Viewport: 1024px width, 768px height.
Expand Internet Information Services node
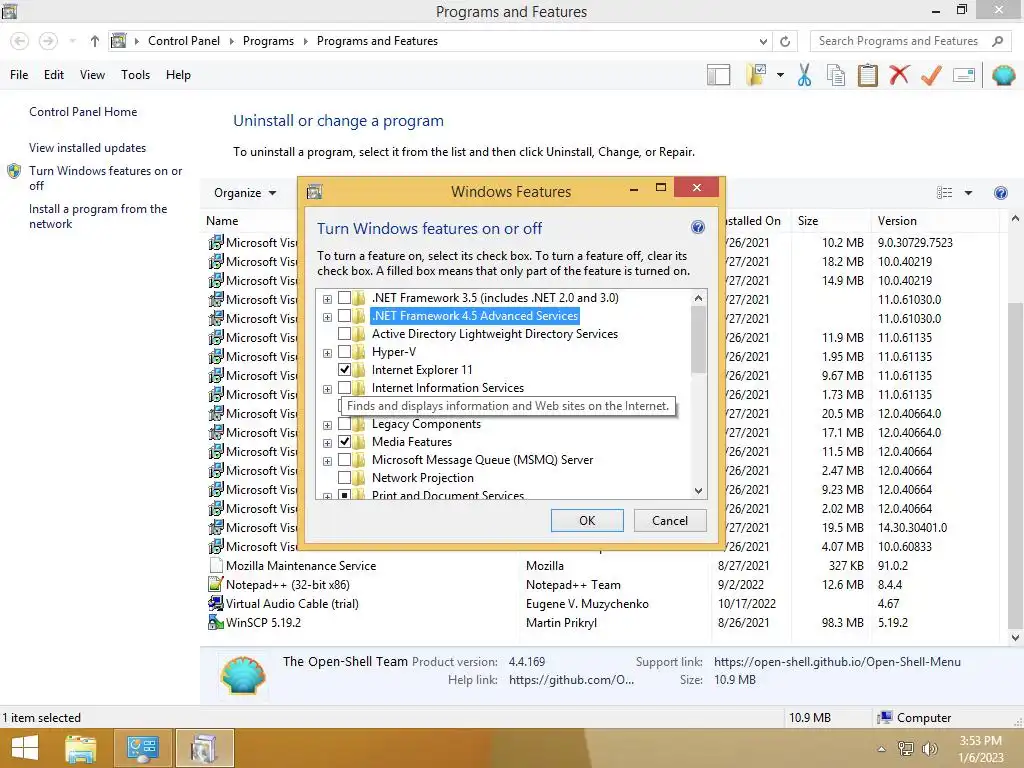click(327, 389)
